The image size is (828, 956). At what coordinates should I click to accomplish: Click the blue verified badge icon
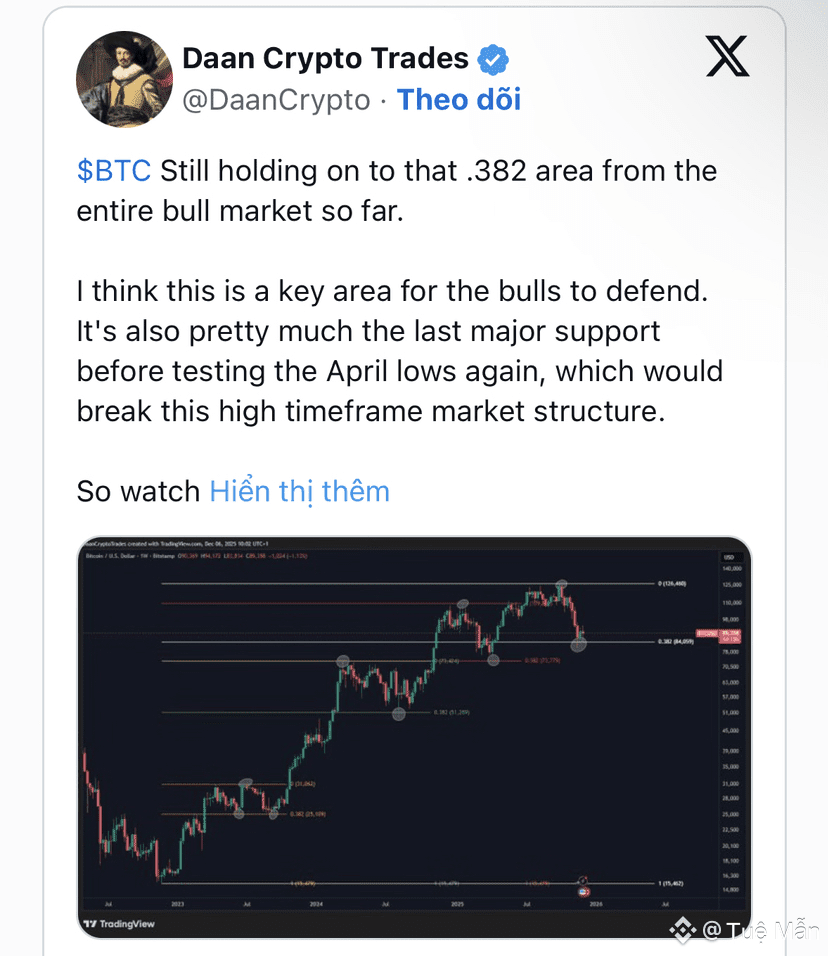coord(492,59)
